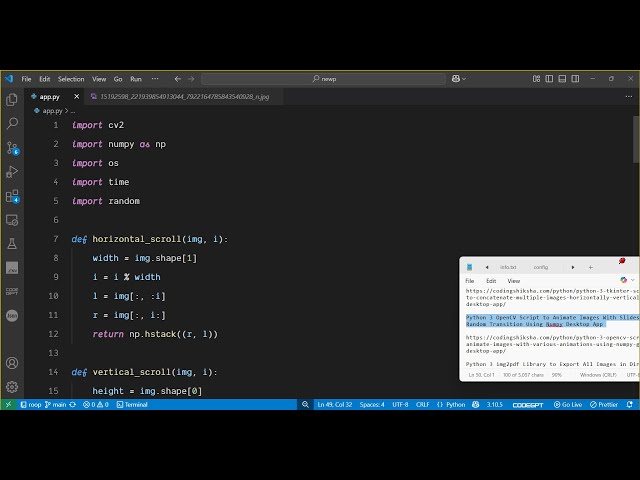The height and width of the screenshot is (480, 640).
Task: Open Customize Layout icon
Action: [536, 79]
